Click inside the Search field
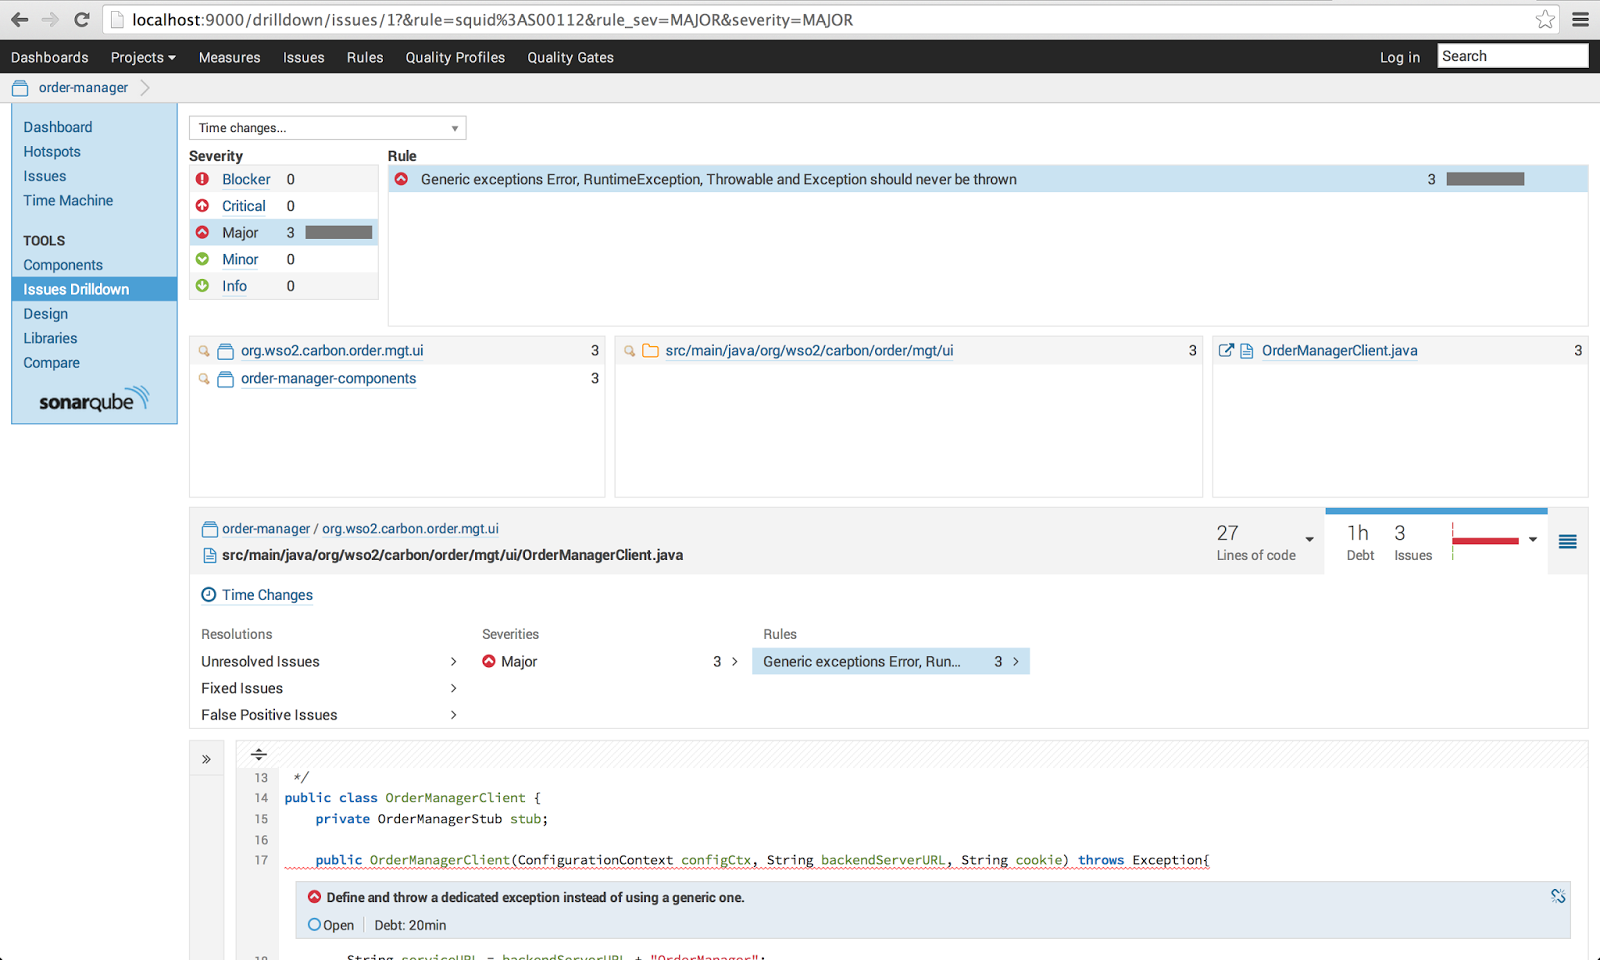The height and width of the screenshot is (960, 1600). click(1512, 55)
